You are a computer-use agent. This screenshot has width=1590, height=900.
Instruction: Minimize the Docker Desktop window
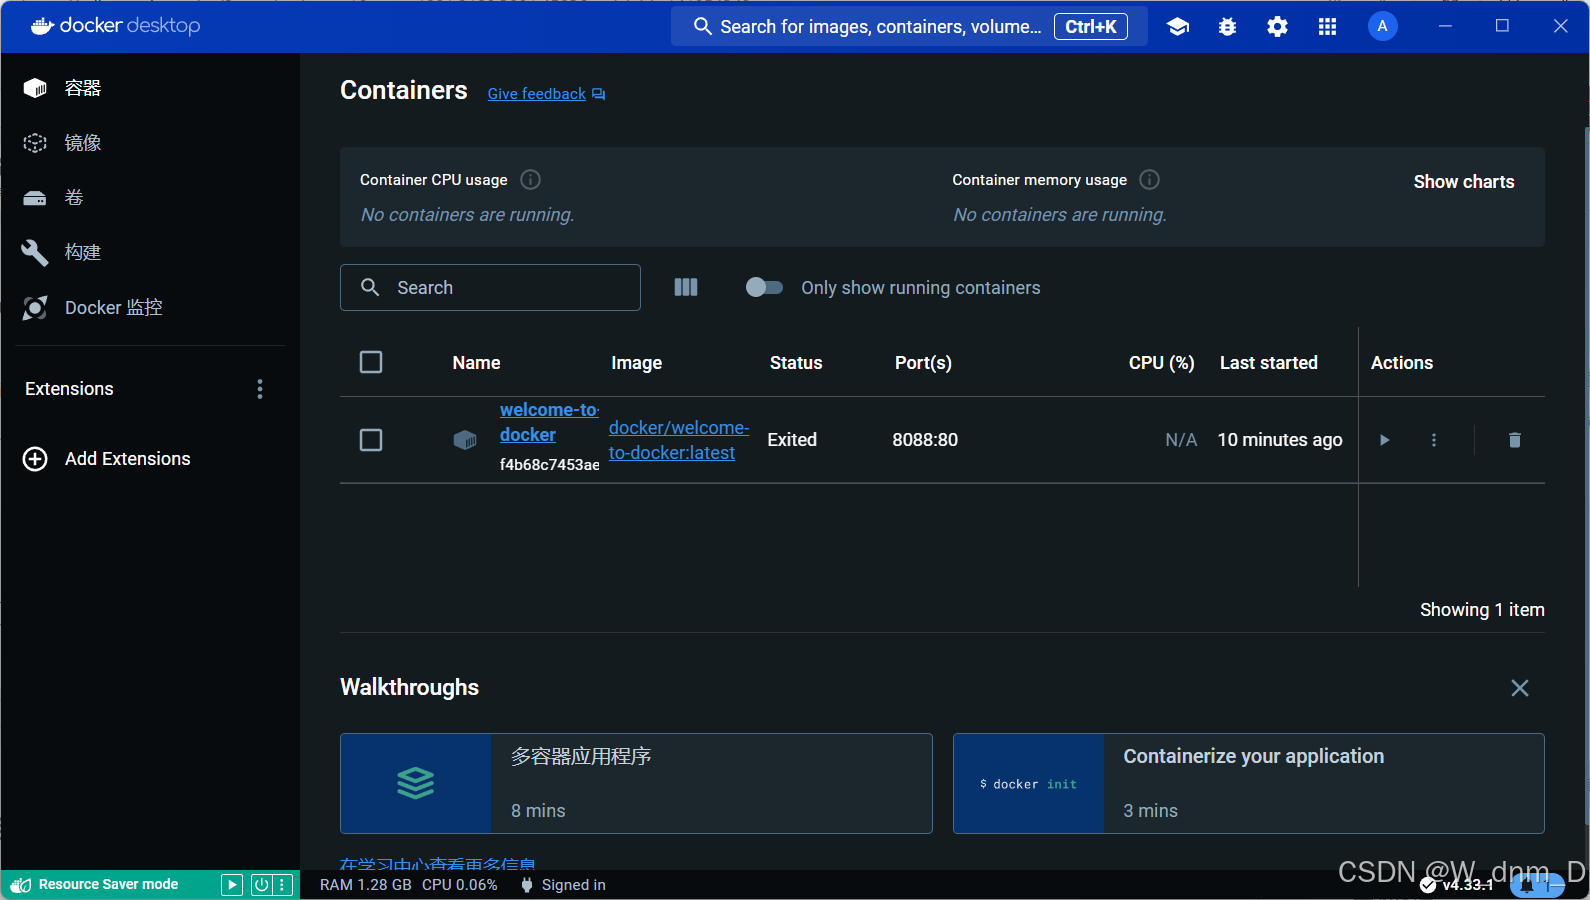pyautogui.click(x=1445, y=26)
